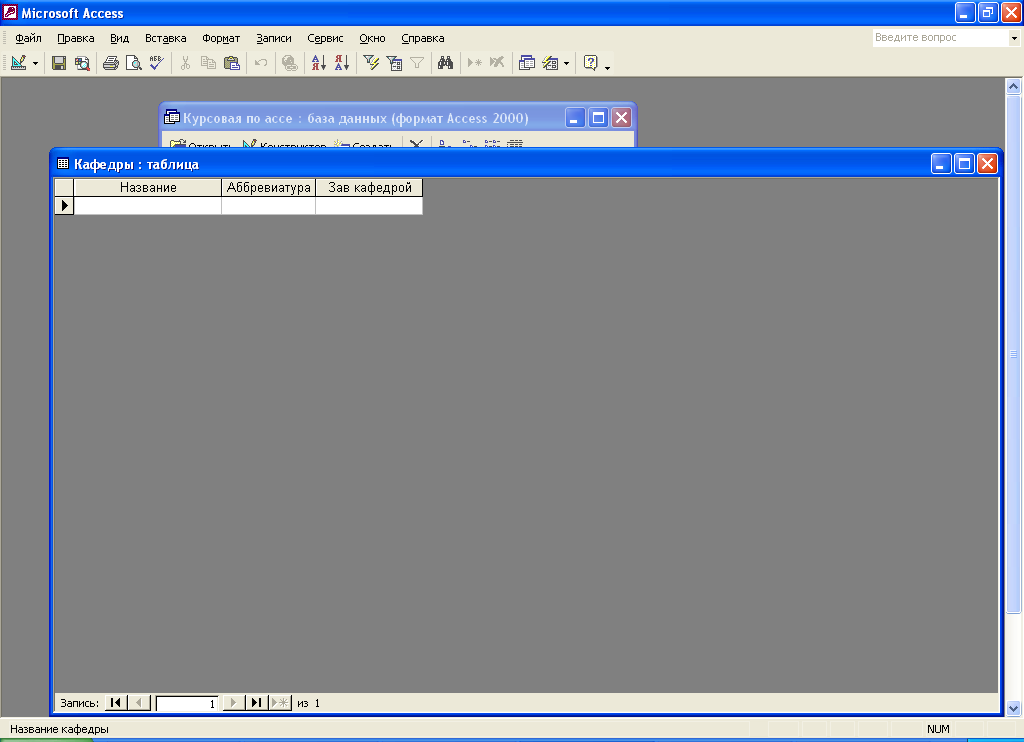Open the Сервис menu

[325, 38]
